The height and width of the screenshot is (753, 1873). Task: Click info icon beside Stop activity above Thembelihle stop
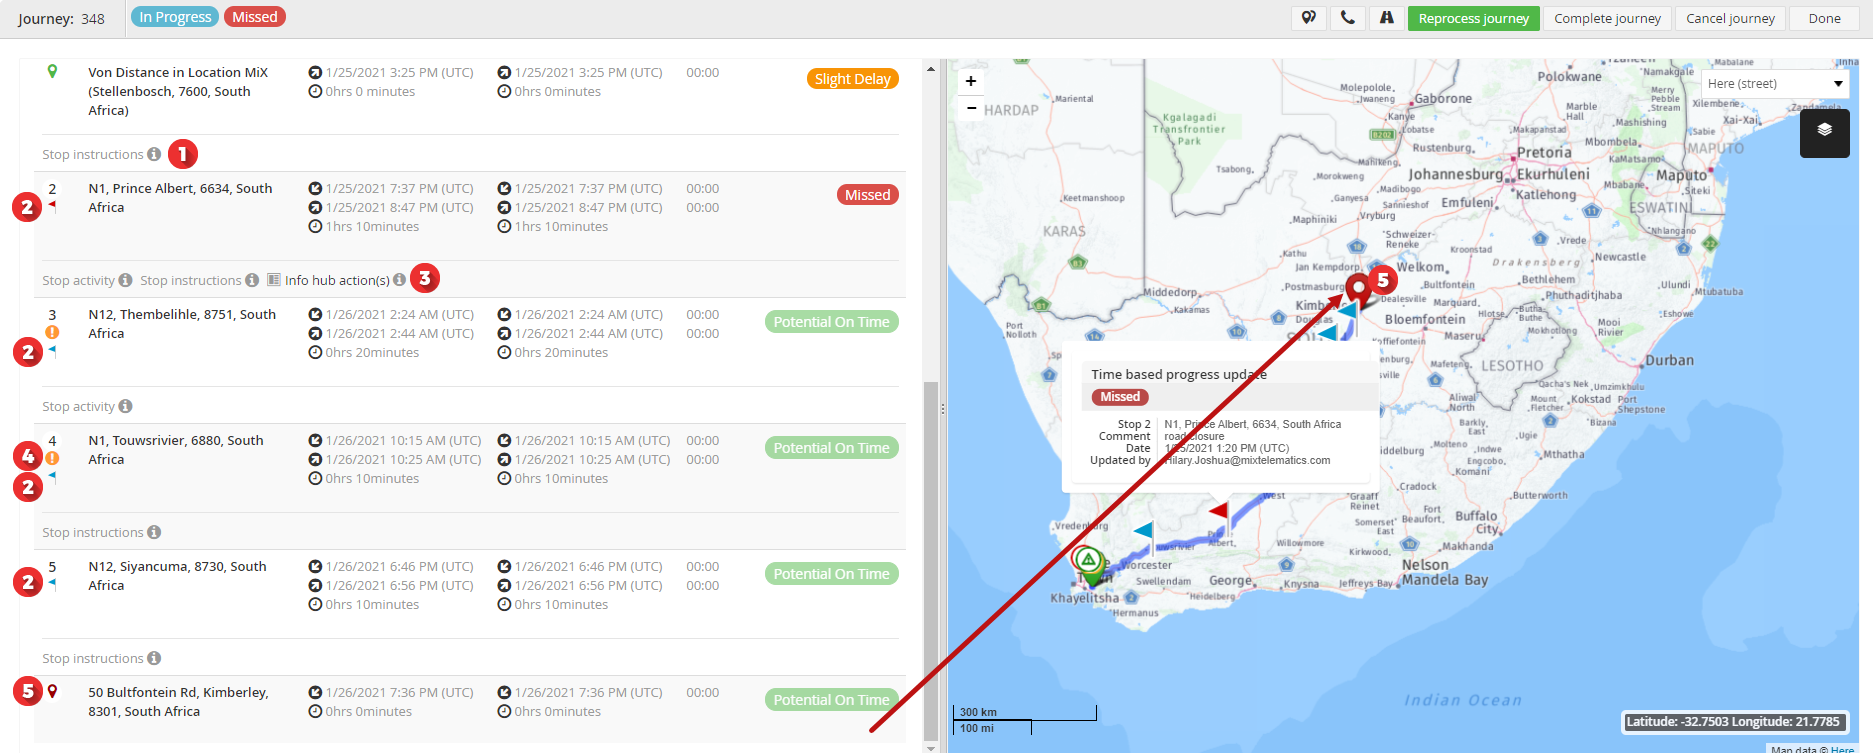(125, 280)
